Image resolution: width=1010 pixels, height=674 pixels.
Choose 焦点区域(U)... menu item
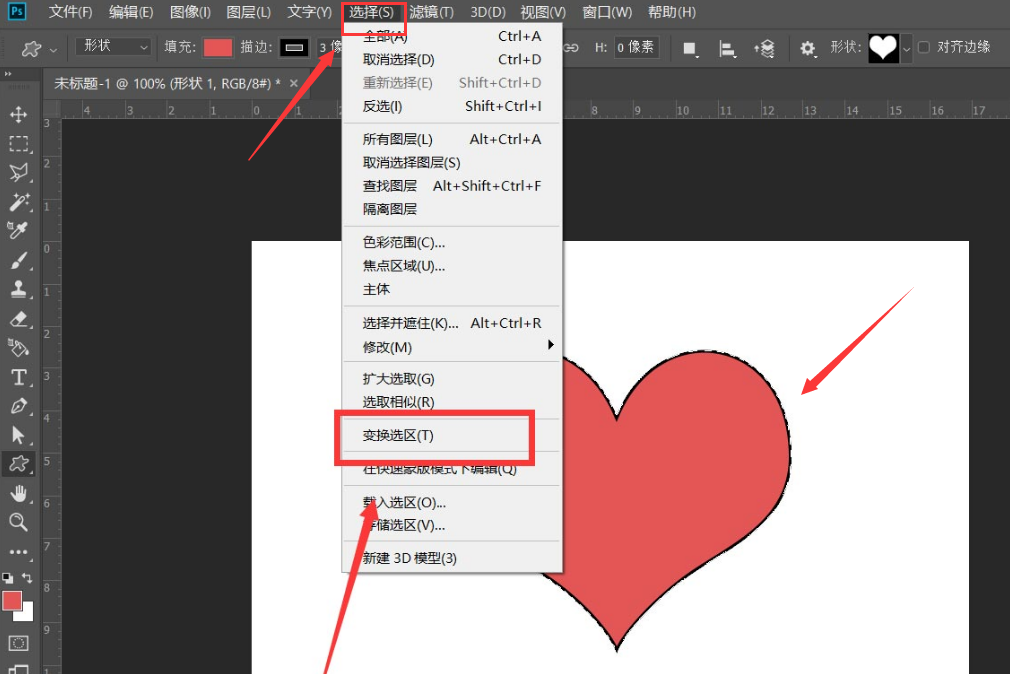click(x=452, y=265)
